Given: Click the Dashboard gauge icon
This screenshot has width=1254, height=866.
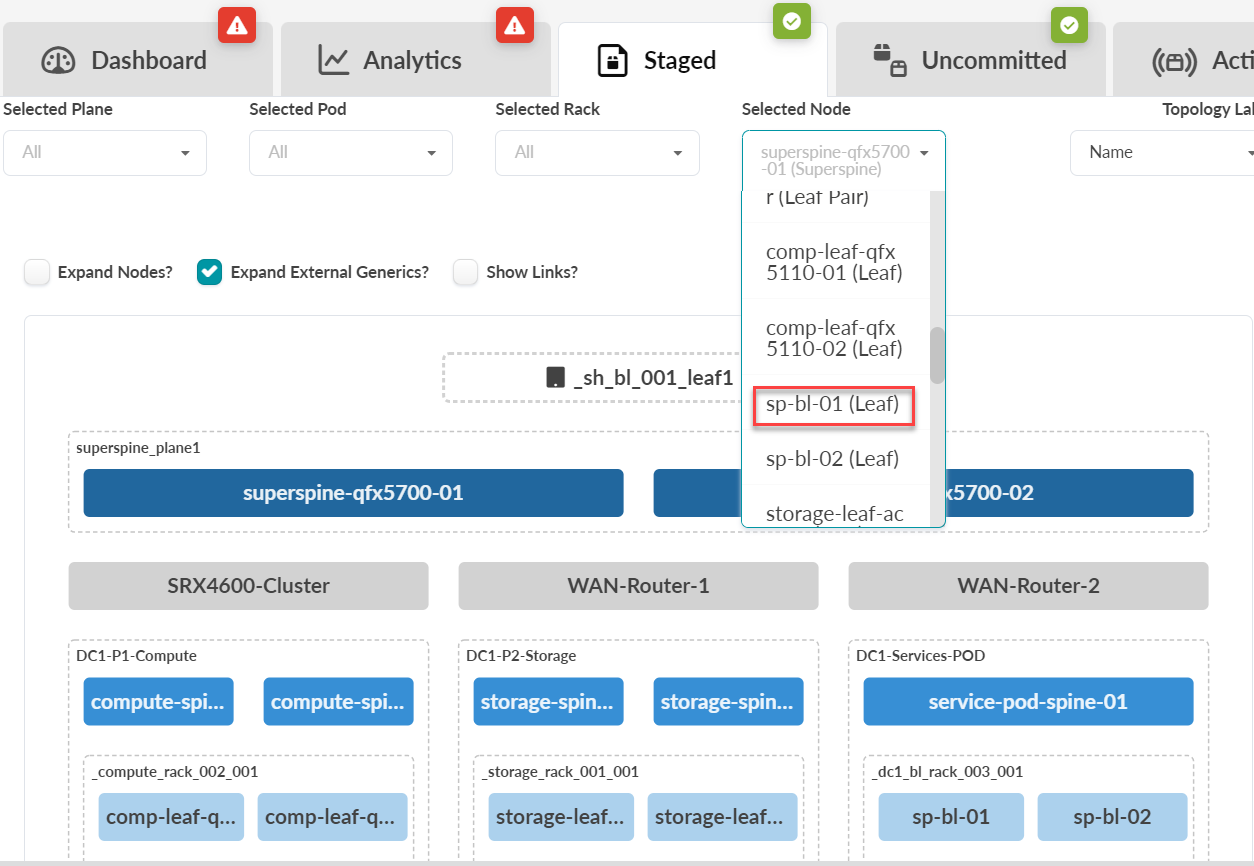Looking at the screenshot, I should pyautogui.click(x=58, y=60).
